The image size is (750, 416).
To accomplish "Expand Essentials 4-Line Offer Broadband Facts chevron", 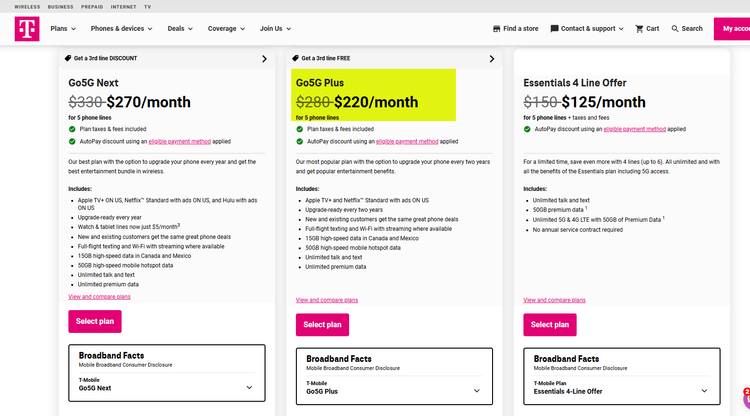I will tap(704, 391).
